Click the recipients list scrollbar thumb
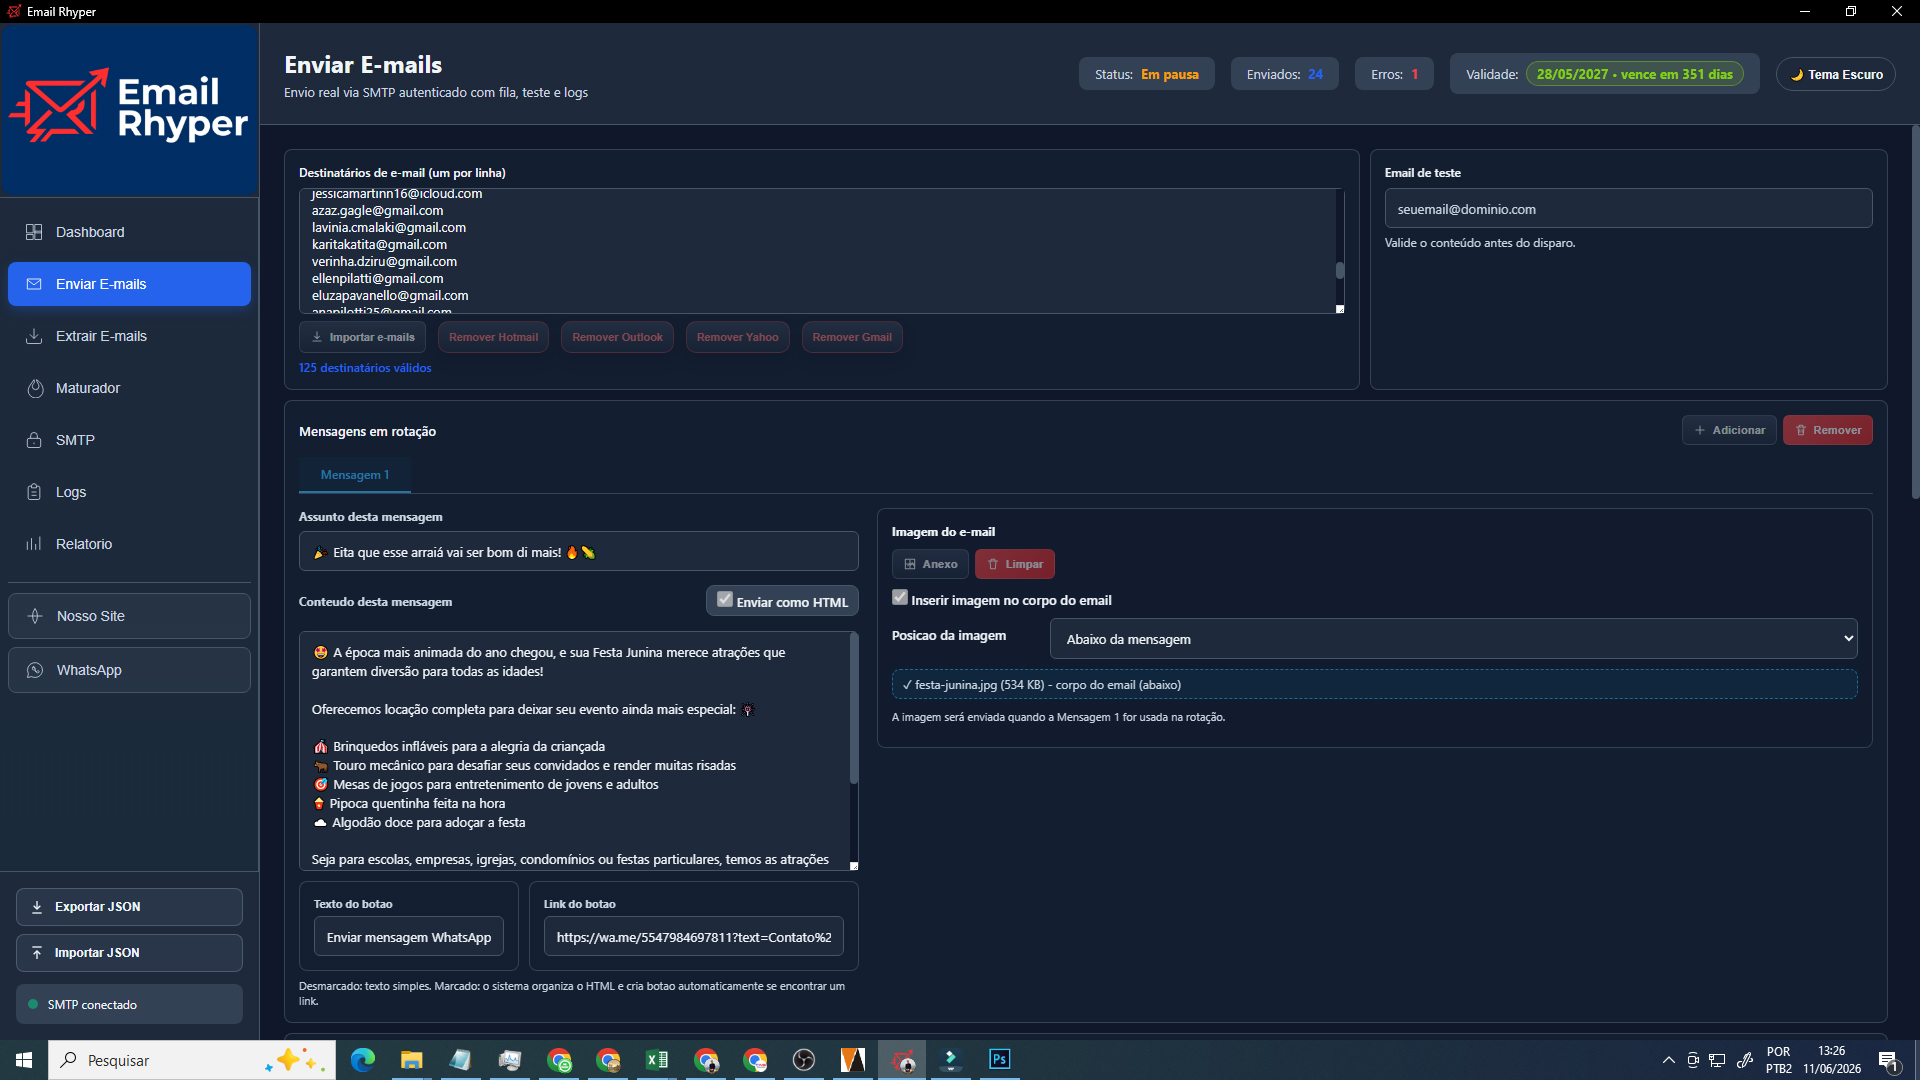1920x1080 pixels. (x=1340, y=270)
